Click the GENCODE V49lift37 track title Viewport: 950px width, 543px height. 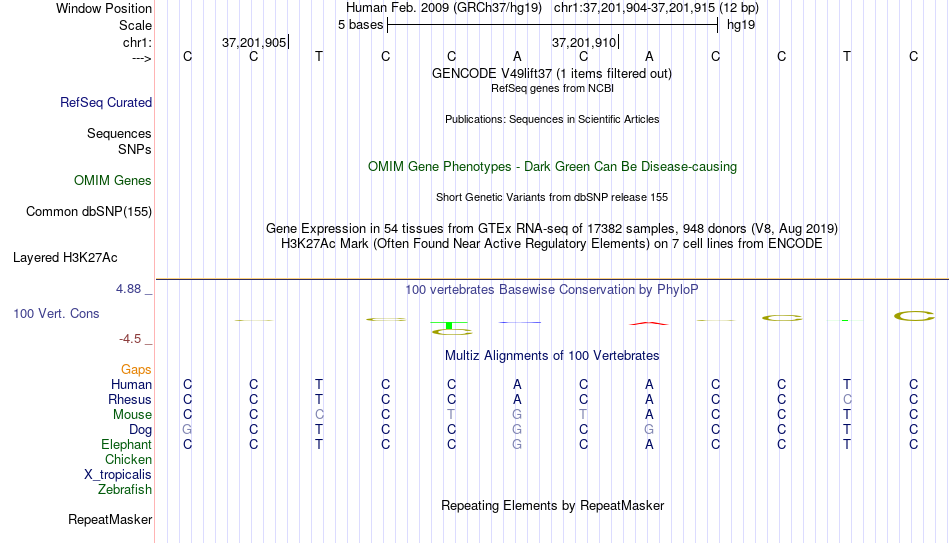click(x=551, y=73)
